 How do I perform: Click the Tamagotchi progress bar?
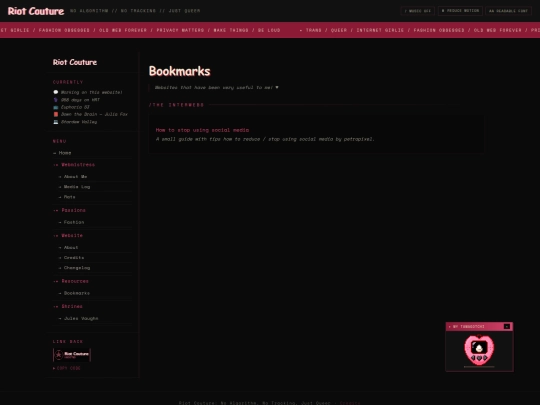(479, 367)
